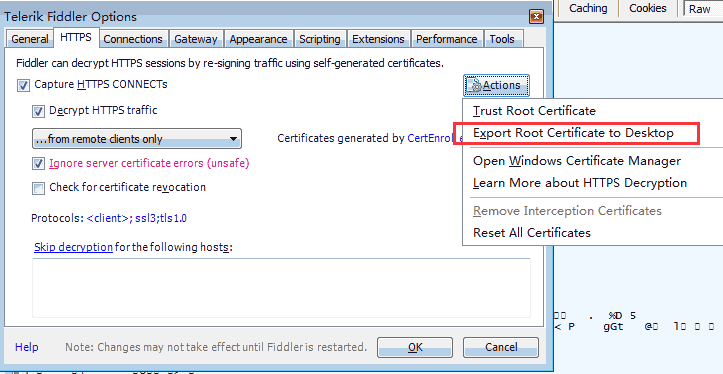Select the Performance tab

pyautogui.click(x=446, y=39)
